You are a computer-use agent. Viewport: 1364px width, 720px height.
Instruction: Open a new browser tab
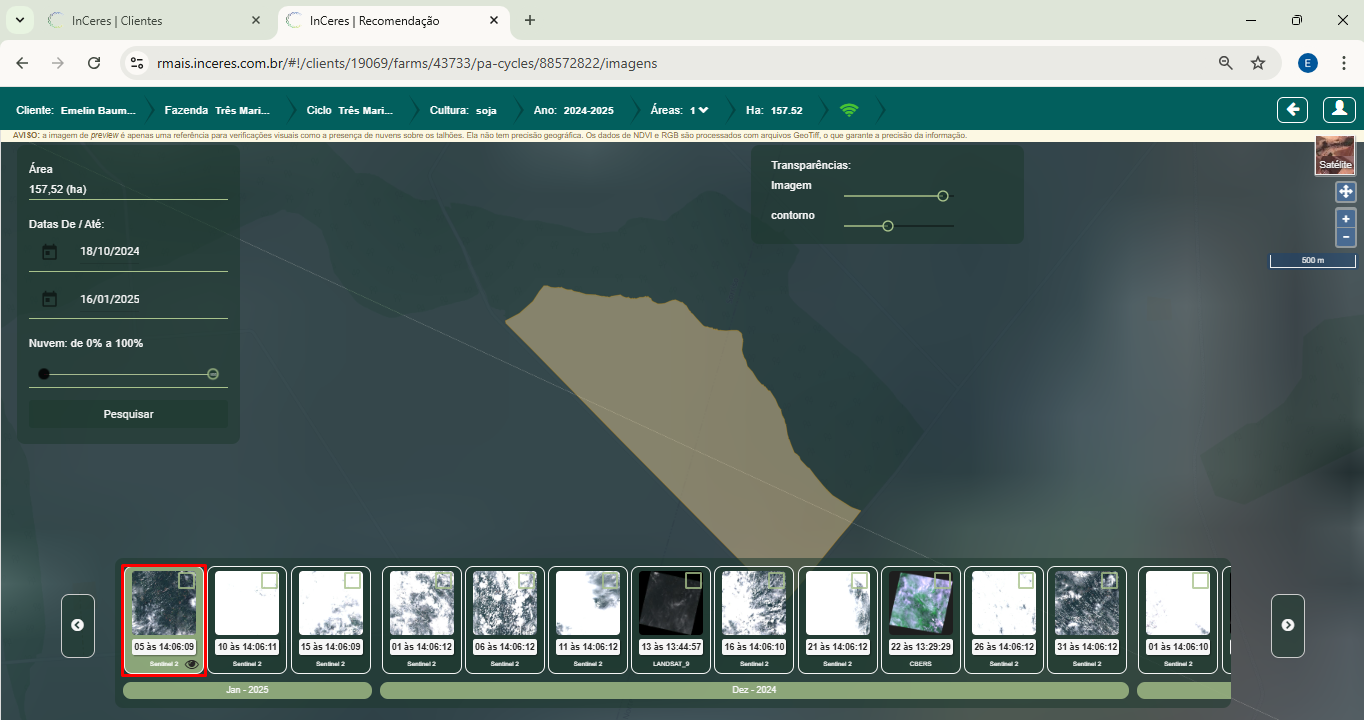coord(530,20)
